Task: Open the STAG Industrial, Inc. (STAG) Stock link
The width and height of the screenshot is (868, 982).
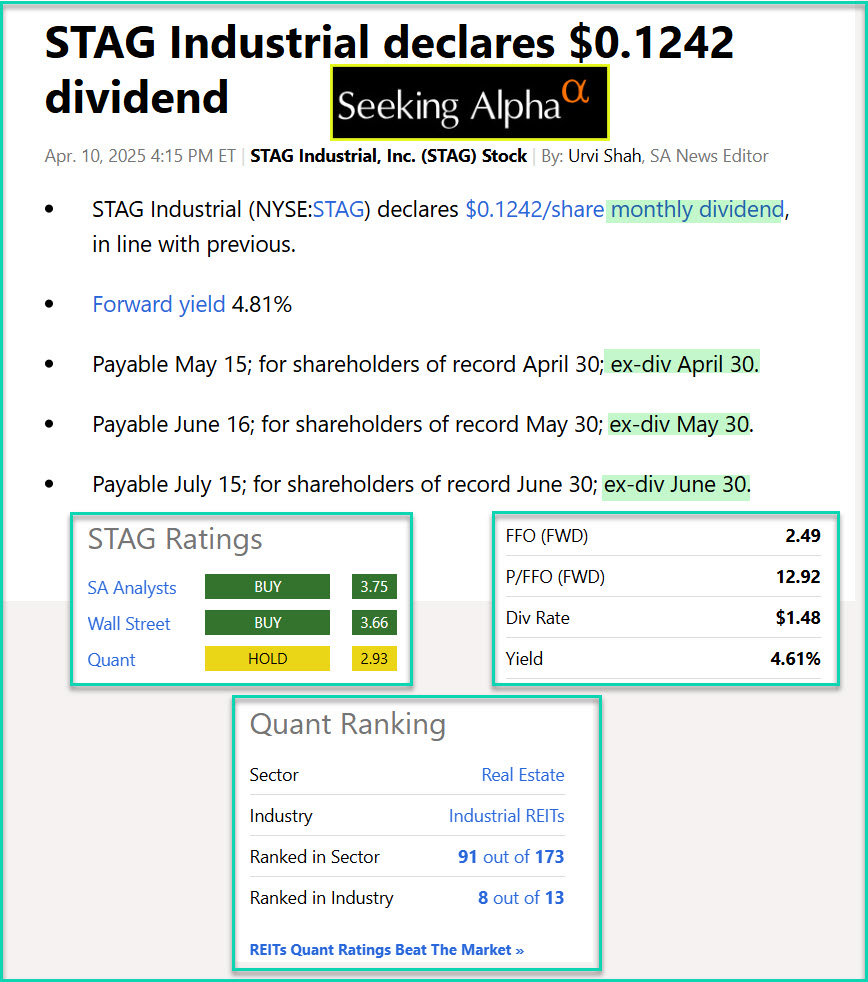Action: pyautogui.click(x=388, y=156)
